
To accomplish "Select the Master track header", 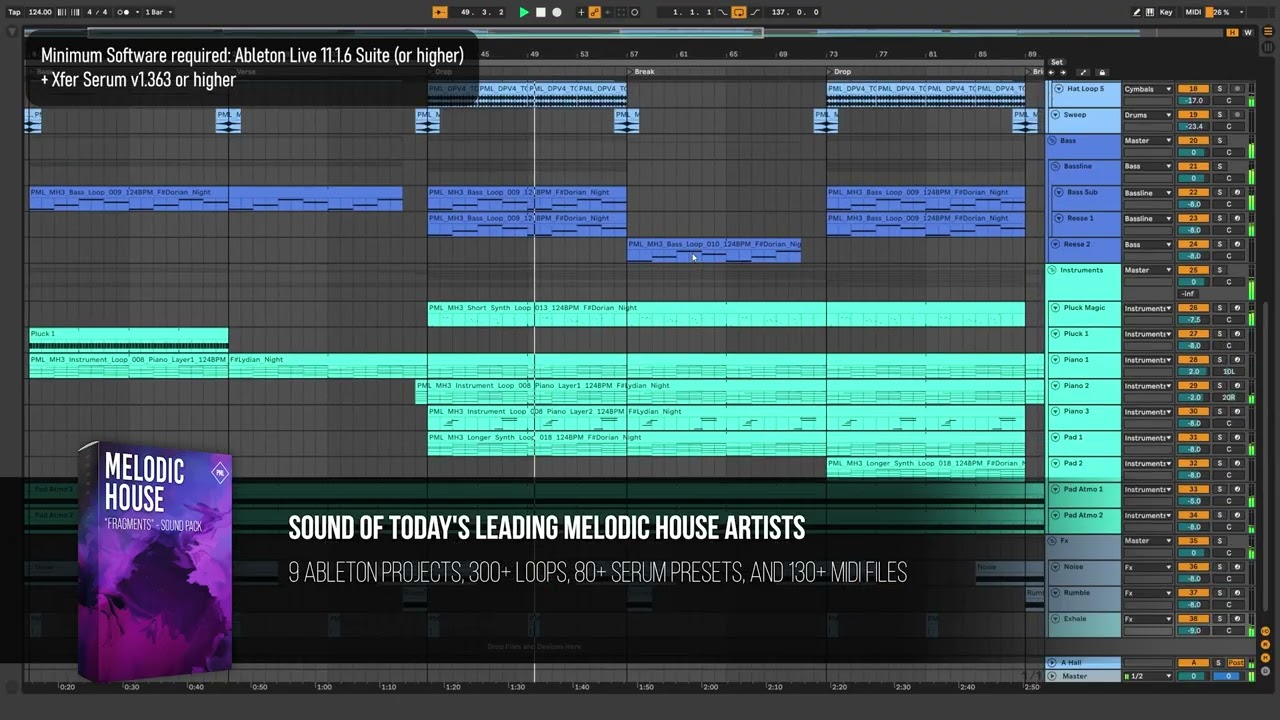I will [x=1083, y=676].
